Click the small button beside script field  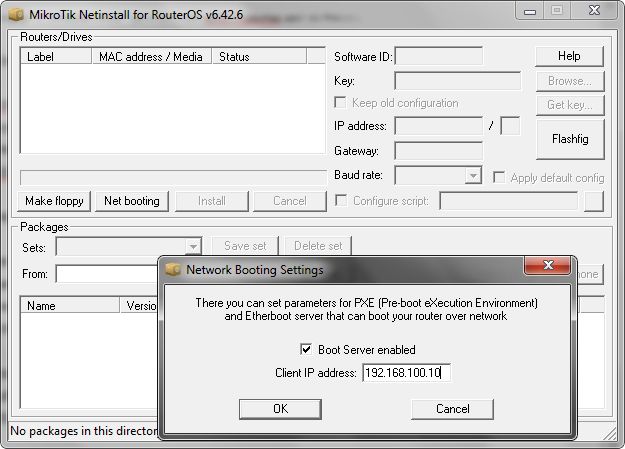[594, 201]
